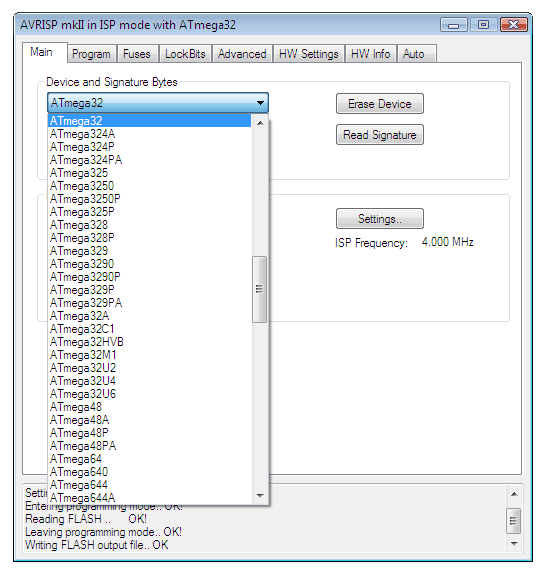Screen dimensions: 551x573
Task: Select ATmega64 from the list
Action: 149,459
